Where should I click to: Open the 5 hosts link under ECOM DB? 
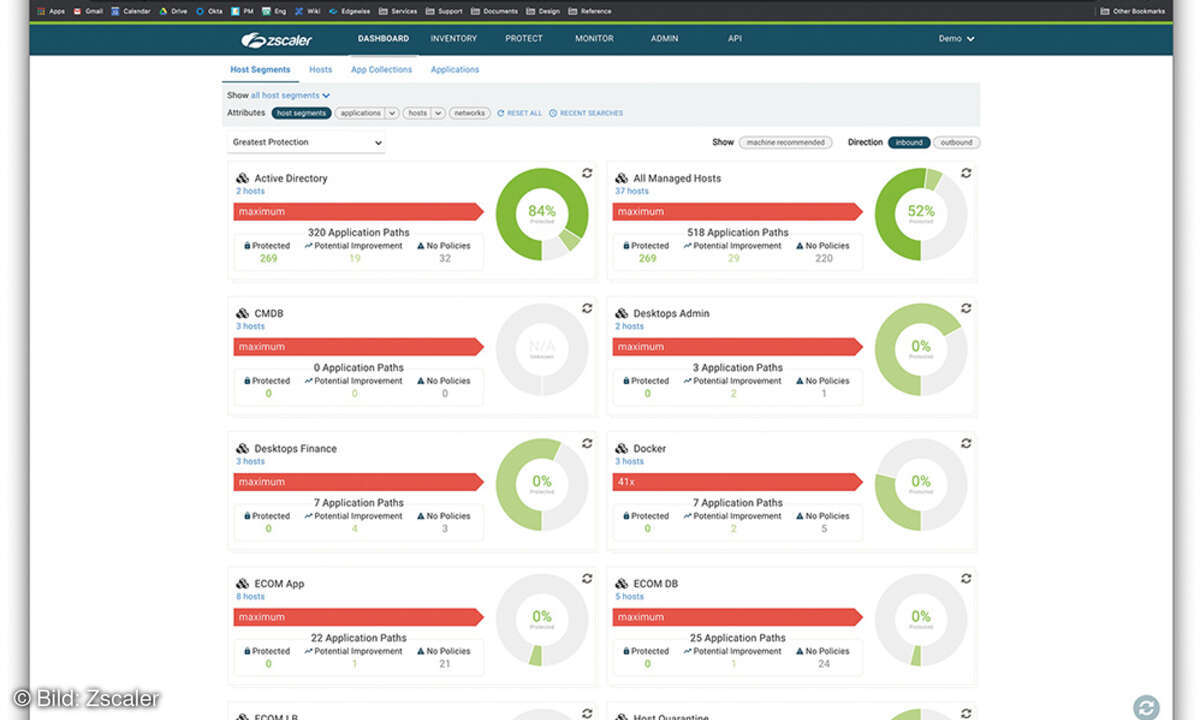(x=629, y=596)
